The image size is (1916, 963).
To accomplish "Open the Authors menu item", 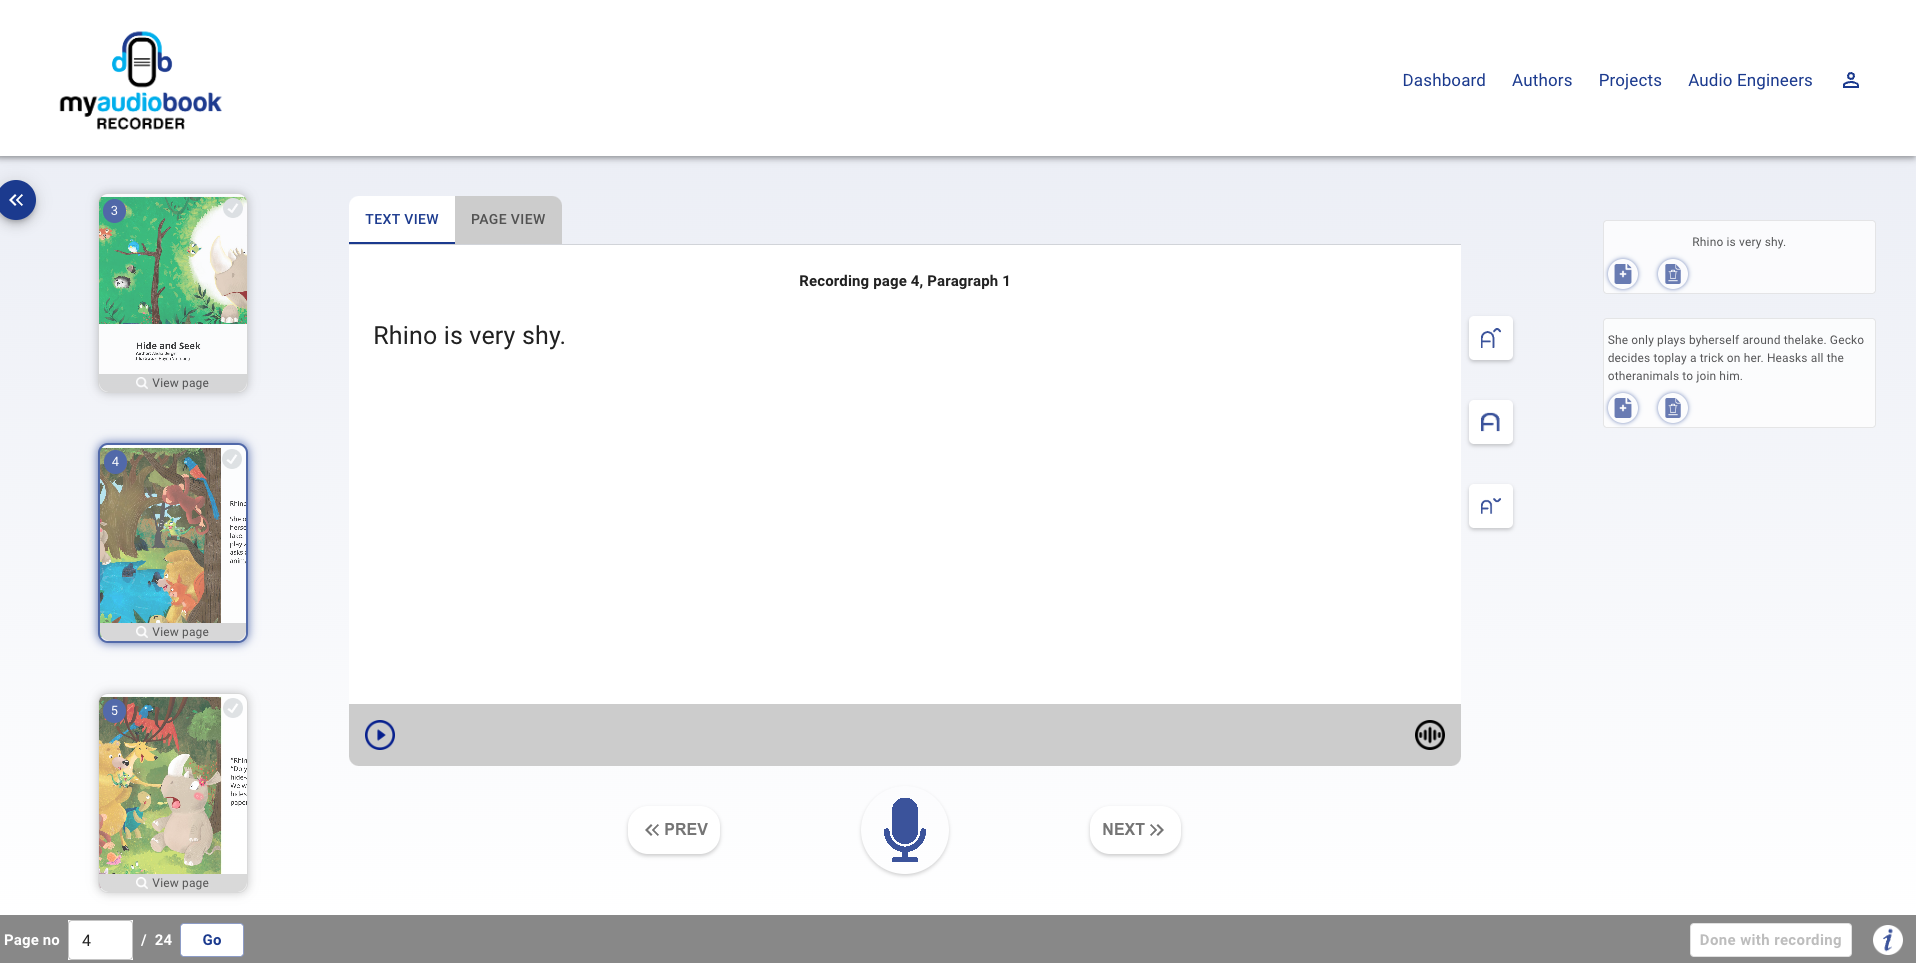I will click(x=1542, y=80).
